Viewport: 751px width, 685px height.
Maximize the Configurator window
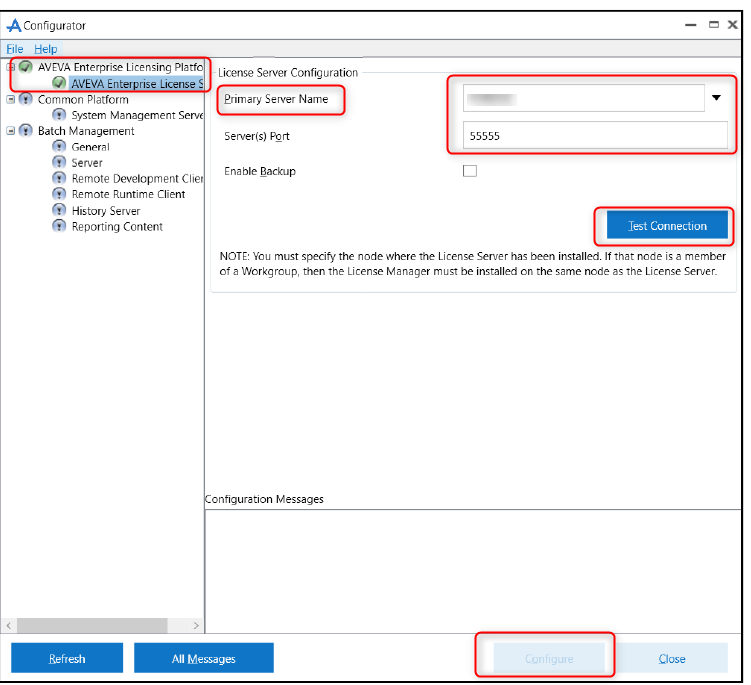point(714,25)
